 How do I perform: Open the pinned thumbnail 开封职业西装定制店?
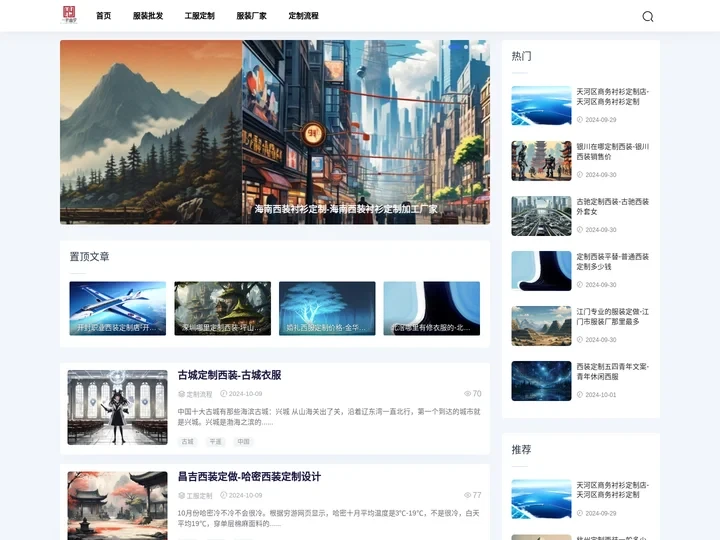[x=118, y=308]
